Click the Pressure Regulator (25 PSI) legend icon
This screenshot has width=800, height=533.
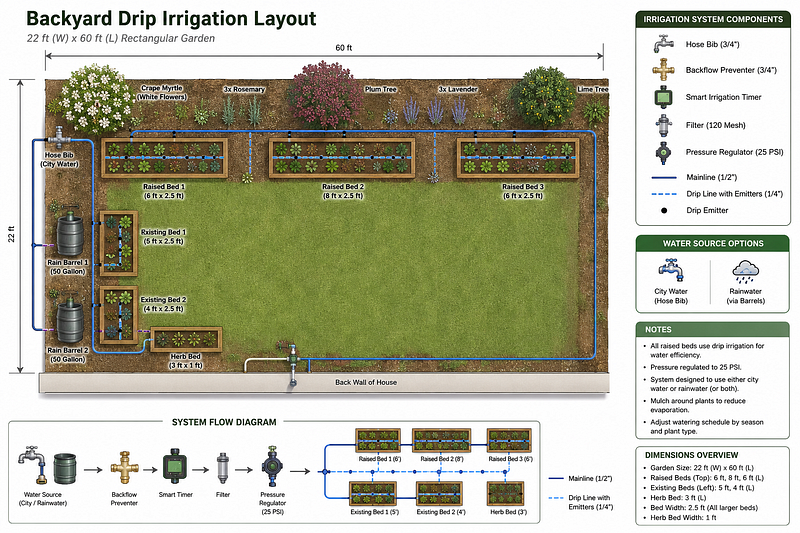point(663,152)
